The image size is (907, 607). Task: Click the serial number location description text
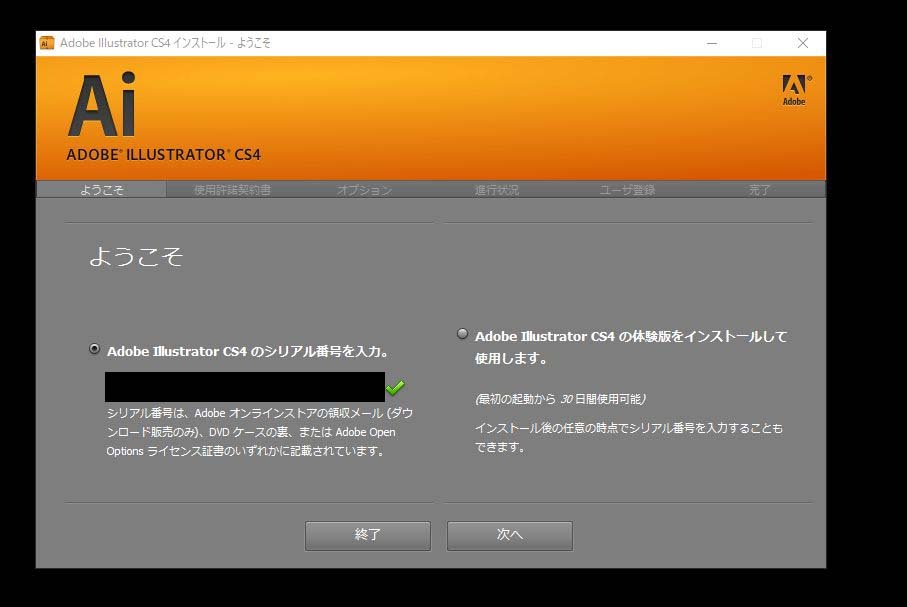point(260,432)
